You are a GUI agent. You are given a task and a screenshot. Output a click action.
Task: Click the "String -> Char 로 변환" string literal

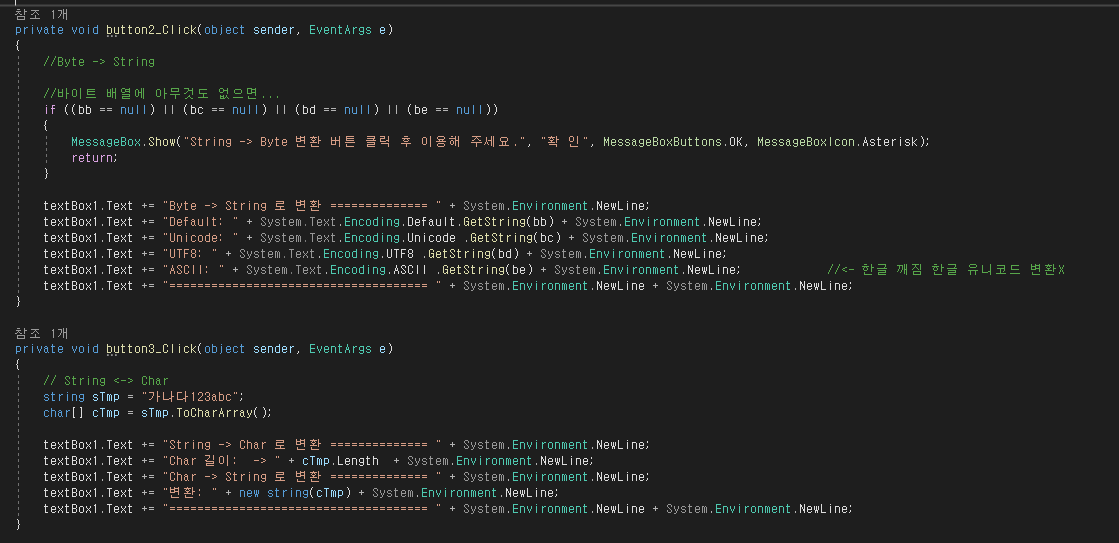point(301,445)
